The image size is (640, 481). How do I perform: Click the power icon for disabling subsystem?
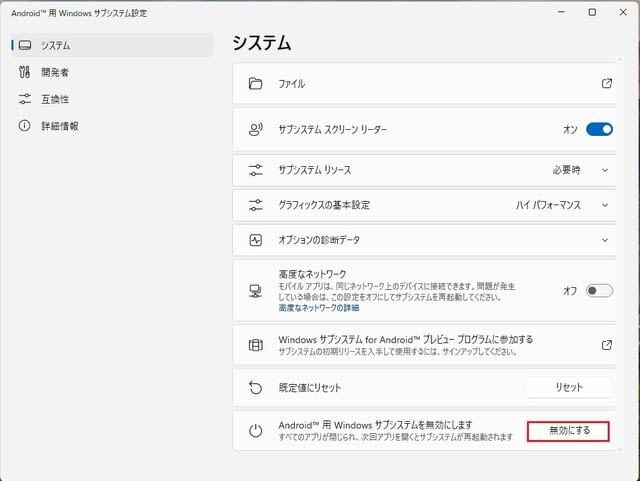pos(256,431)
